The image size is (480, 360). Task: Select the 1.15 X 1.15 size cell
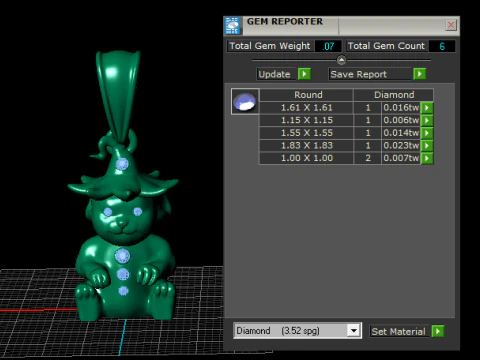tap(306, 120)
